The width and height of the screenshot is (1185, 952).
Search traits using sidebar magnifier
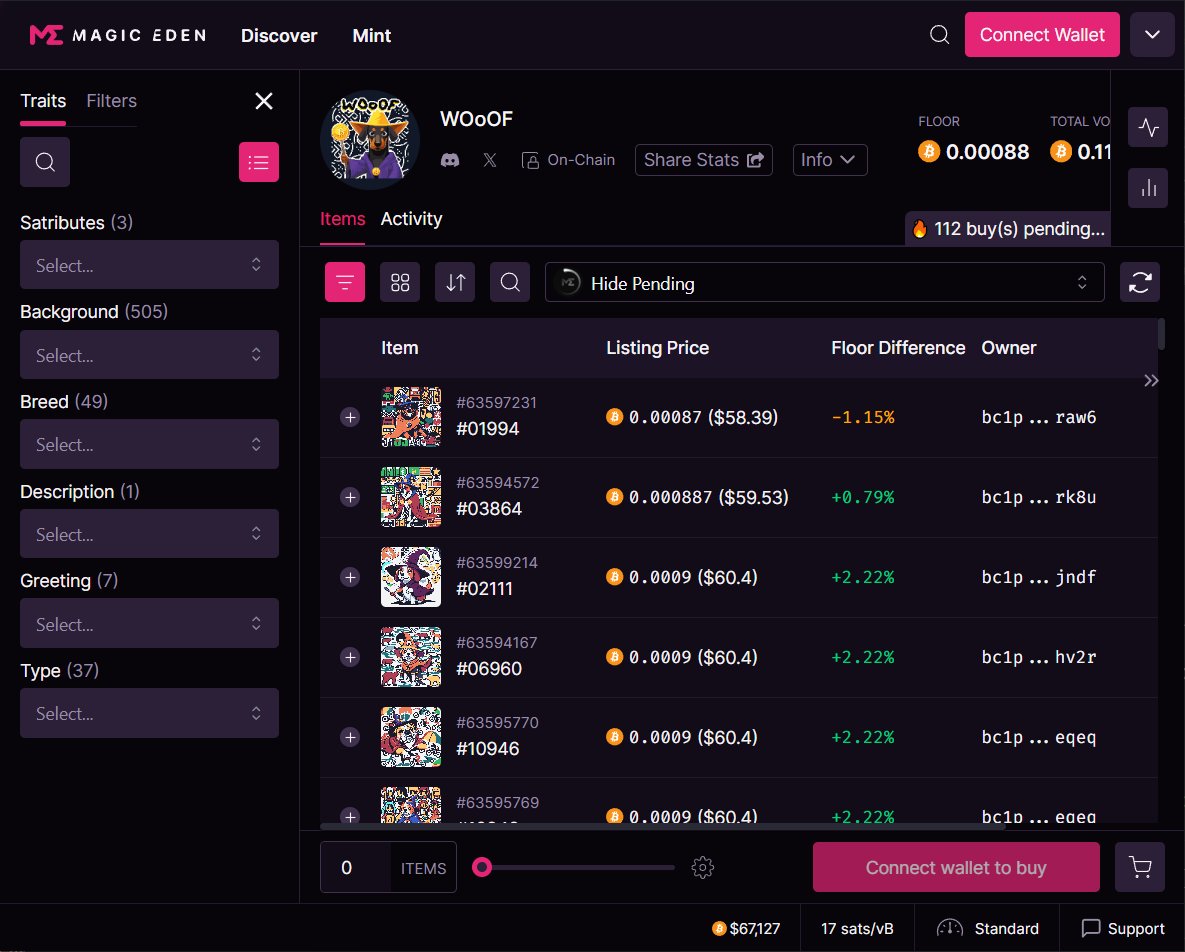45,162
